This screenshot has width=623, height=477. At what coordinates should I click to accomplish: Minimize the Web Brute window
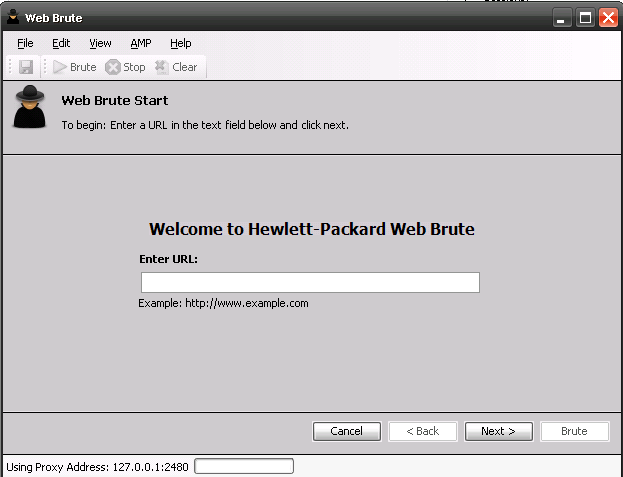point(561,17)
